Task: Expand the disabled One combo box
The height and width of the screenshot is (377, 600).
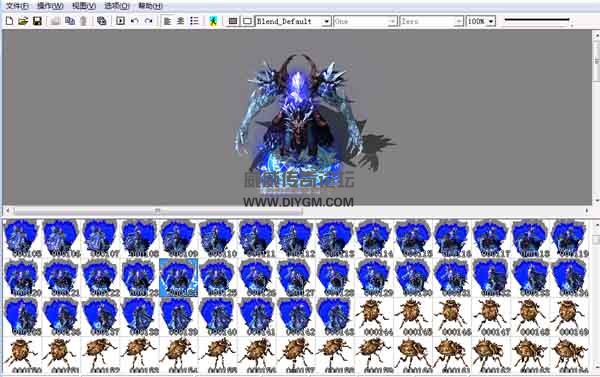Action: point(392,21)
